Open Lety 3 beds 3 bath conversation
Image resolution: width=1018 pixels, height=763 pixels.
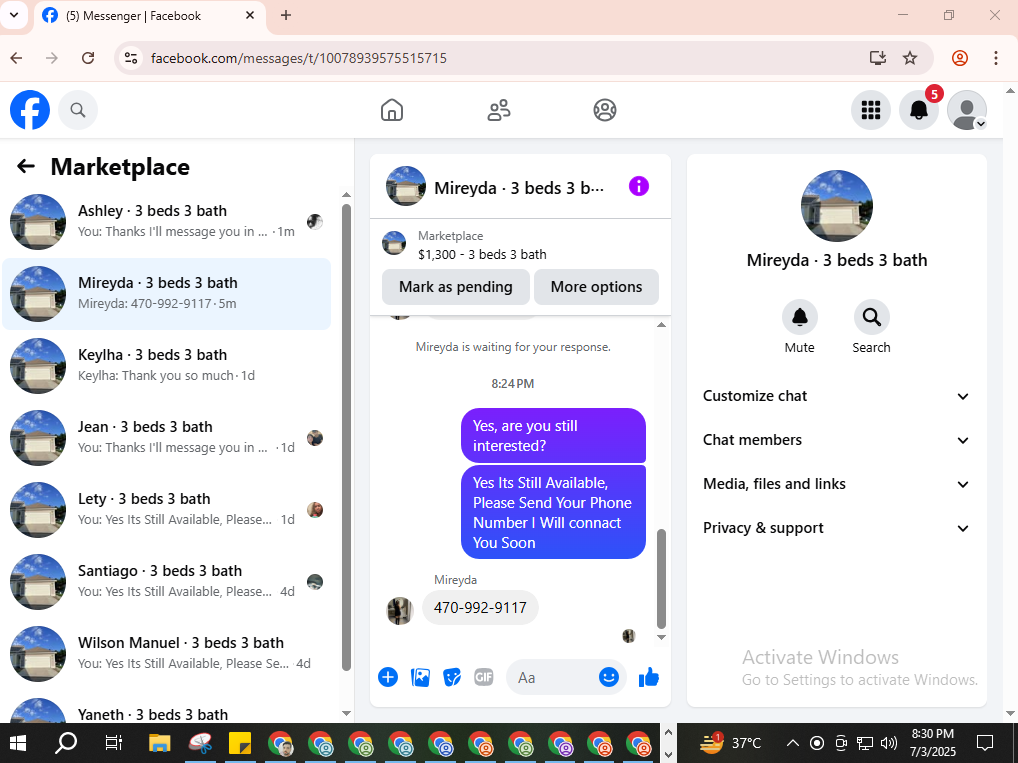coord(167,510)
